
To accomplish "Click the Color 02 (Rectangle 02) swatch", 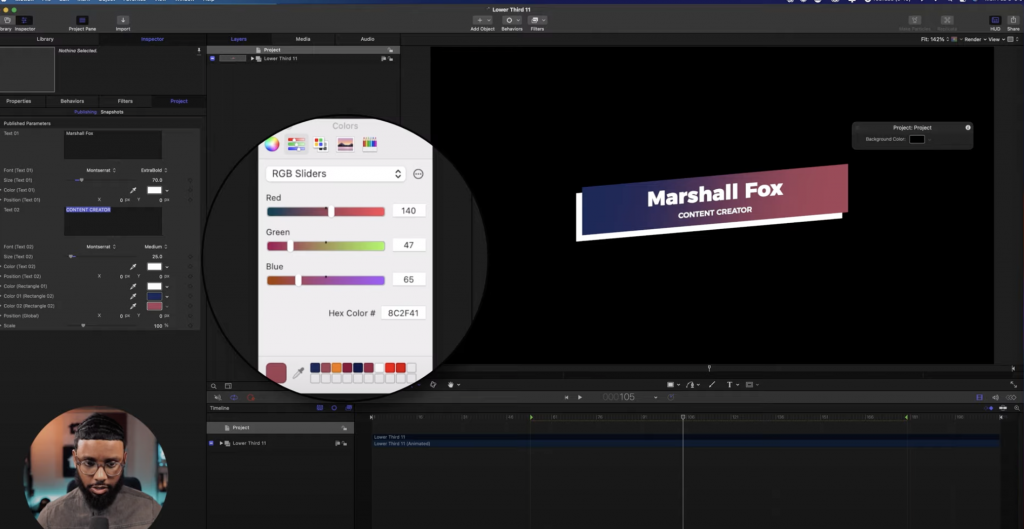I will pos(154,306).
